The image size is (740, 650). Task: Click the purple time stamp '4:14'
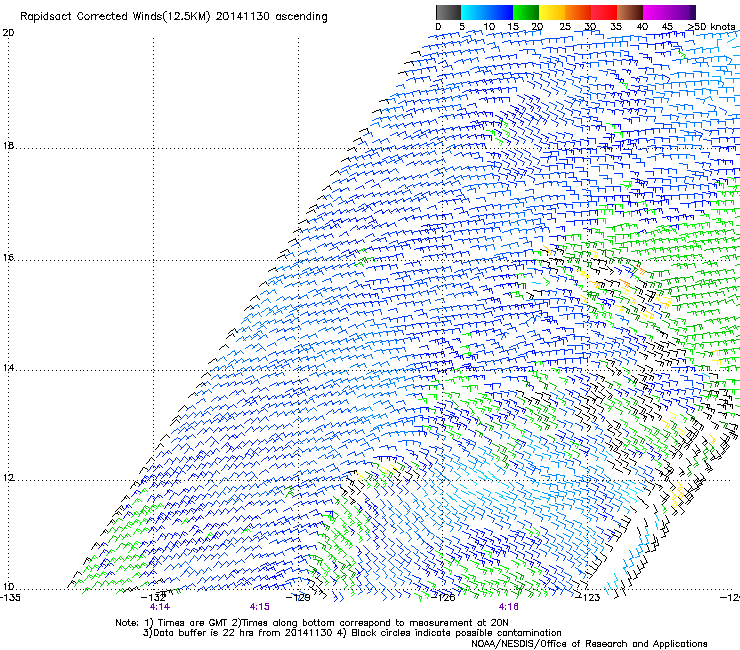pyautogui.click(x=160, y=607)
